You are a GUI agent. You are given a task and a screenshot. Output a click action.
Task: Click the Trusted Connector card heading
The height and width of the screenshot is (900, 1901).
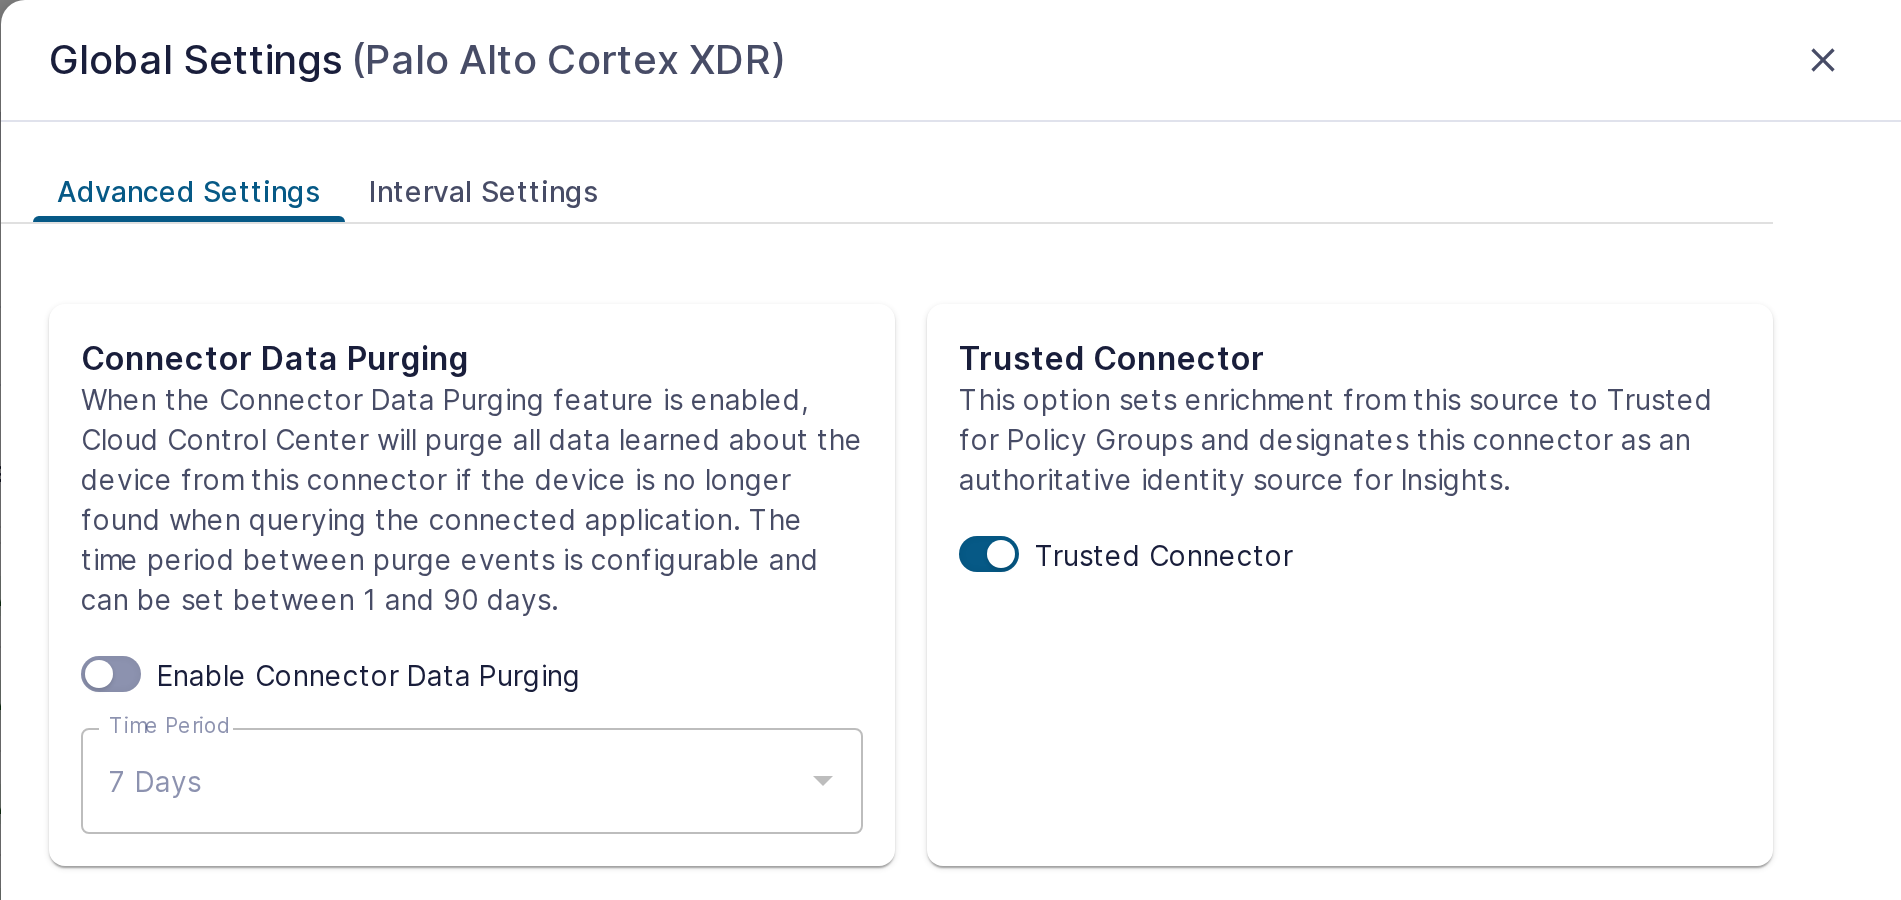(1111, 358)
